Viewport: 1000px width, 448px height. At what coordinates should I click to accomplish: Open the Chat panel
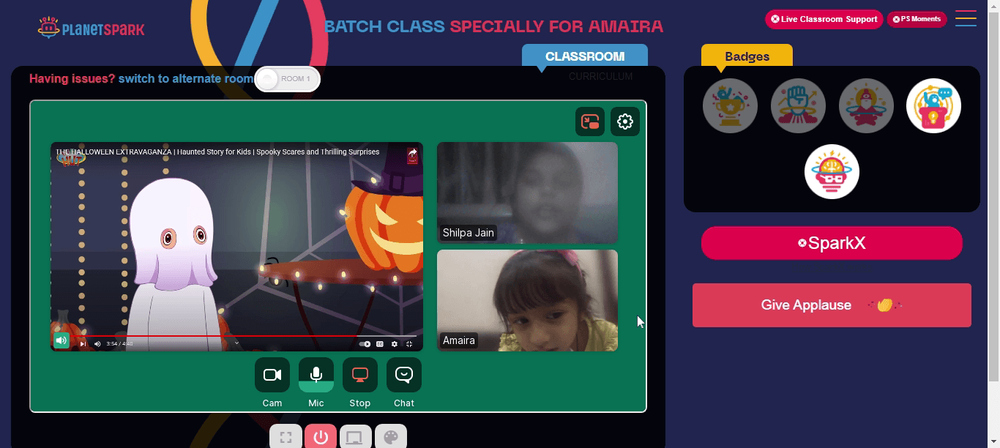click(x=404, y=375)
